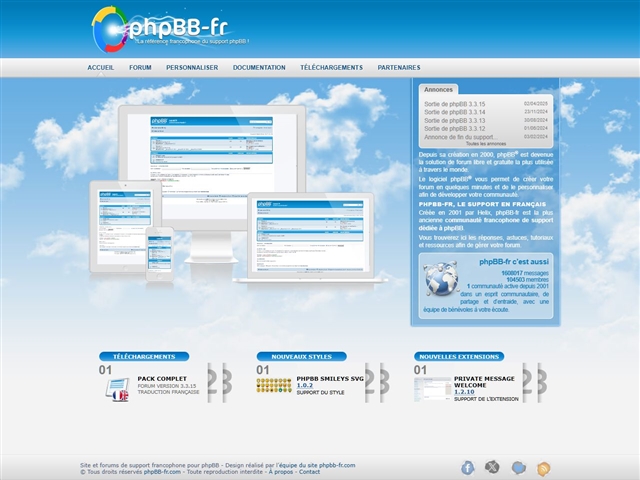The image size is (640, 480).
Task: Open announcement Sortie de phpBB 3.3.12
Action: 455,129
